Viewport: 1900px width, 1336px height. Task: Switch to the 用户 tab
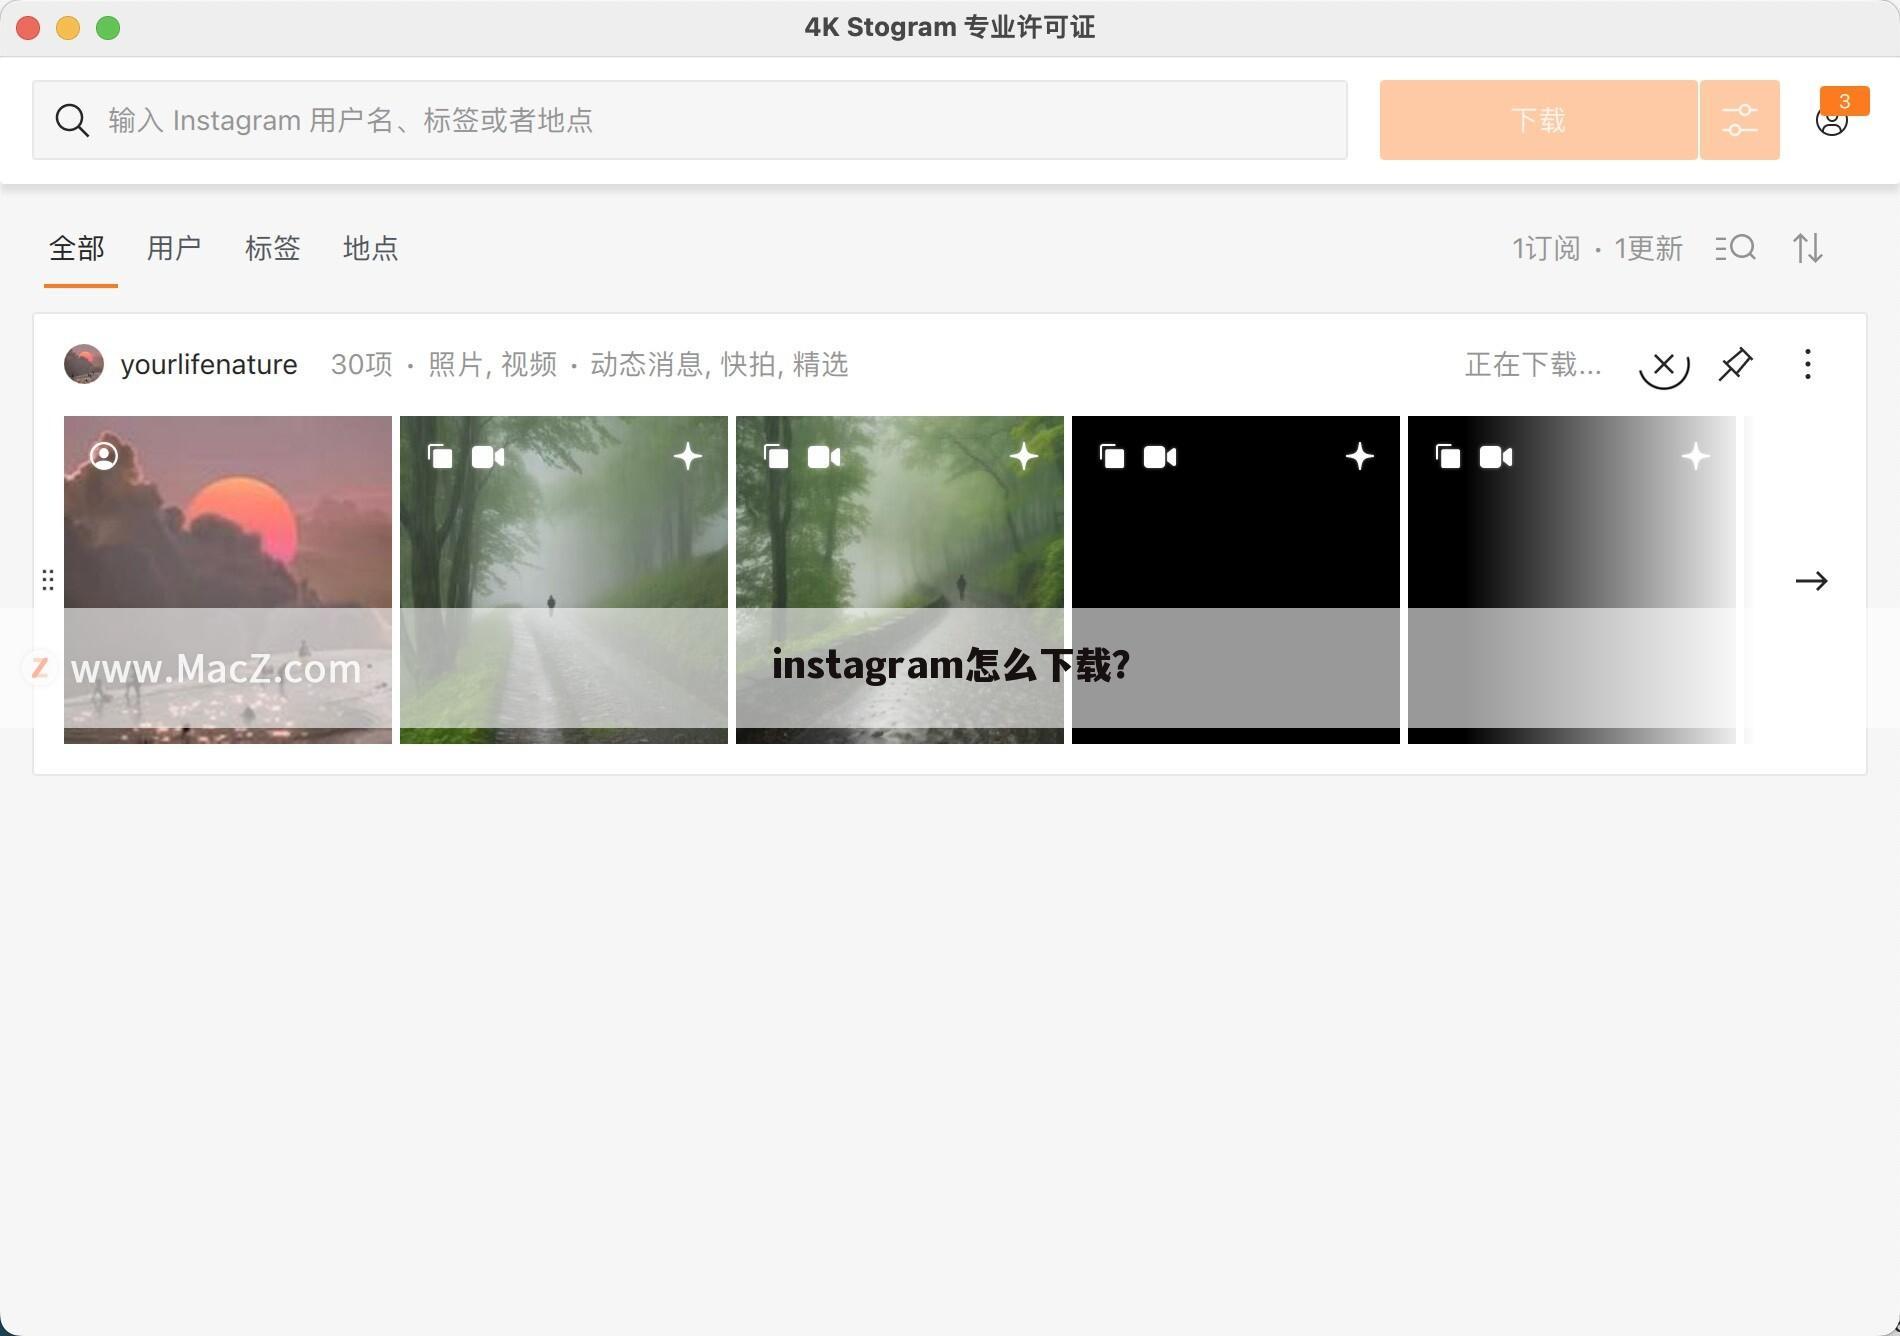point(174,248)
